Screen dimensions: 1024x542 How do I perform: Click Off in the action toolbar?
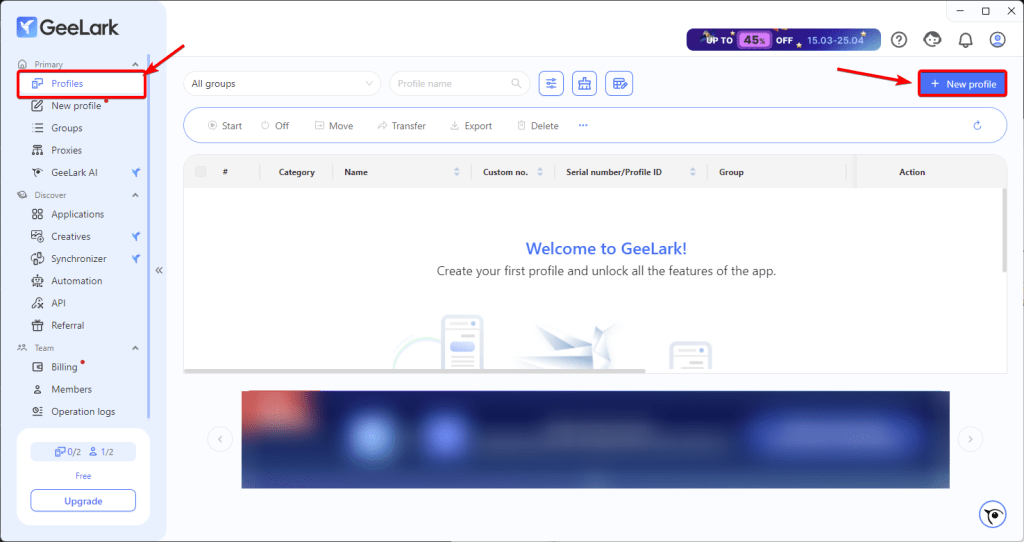[x=275, y=125]
